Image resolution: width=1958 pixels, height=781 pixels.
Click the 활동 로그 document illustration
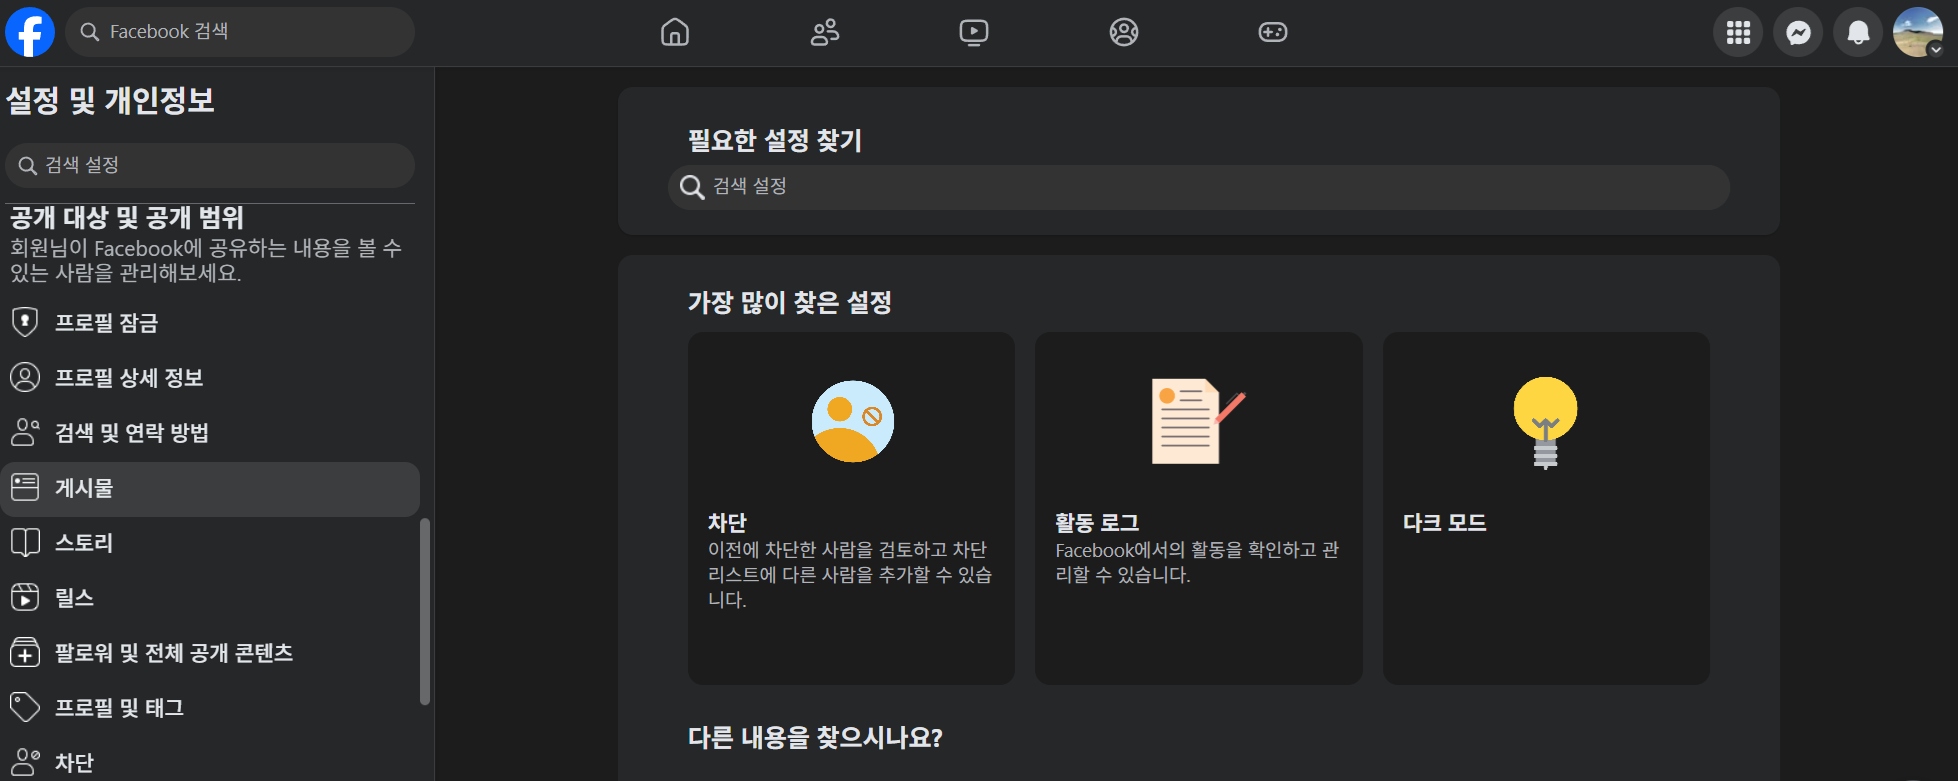pyautogui.click(x=1198, y=421)
